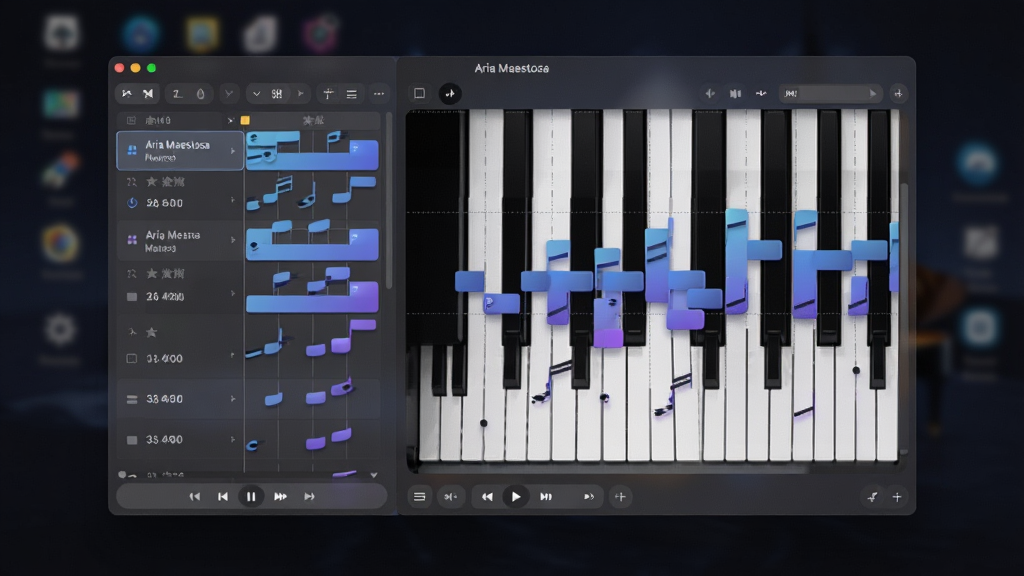
Task: Select the Aria Maestosa track row
Action: 180,151
